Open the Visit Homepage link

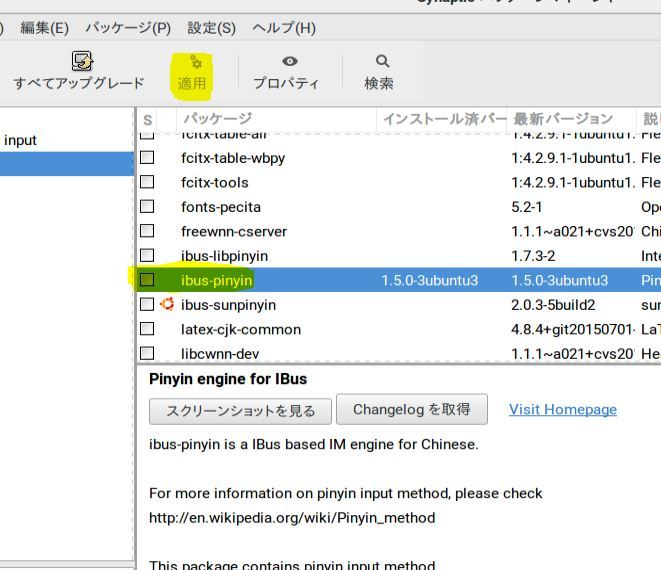click(x=562, y=409)
